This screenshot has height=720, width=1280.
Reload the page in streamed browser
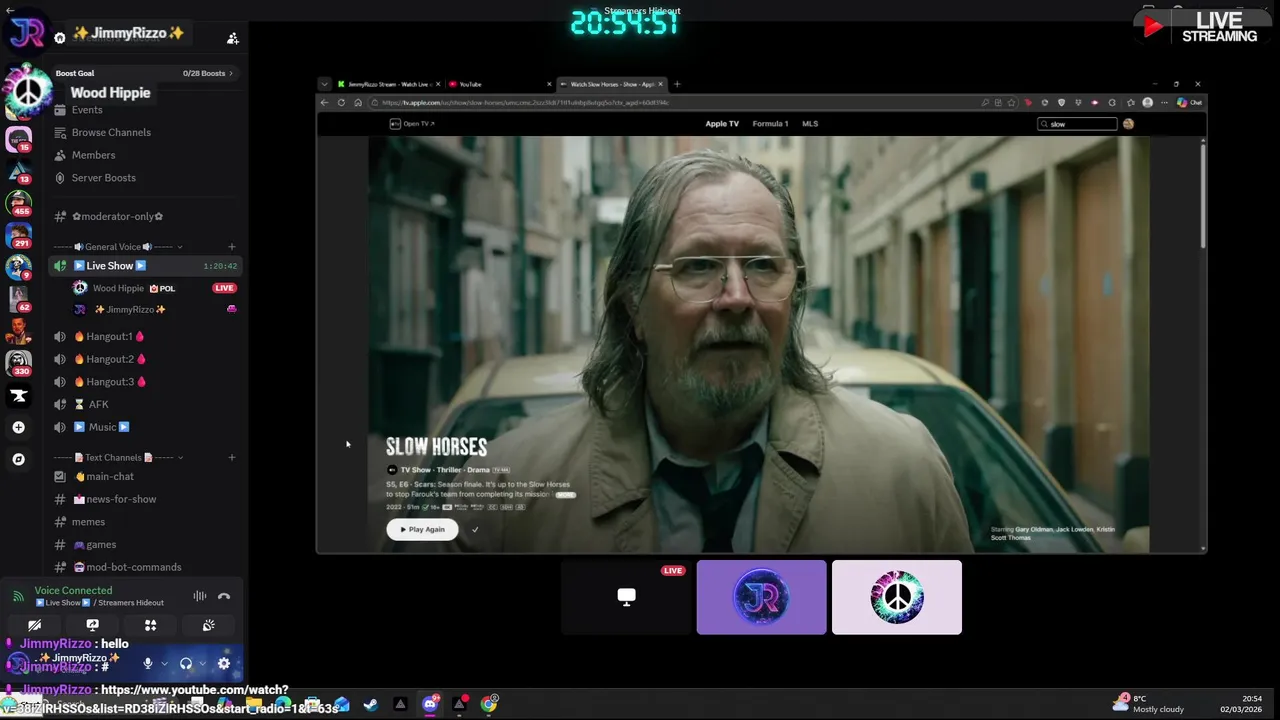(x=341, y=102)
